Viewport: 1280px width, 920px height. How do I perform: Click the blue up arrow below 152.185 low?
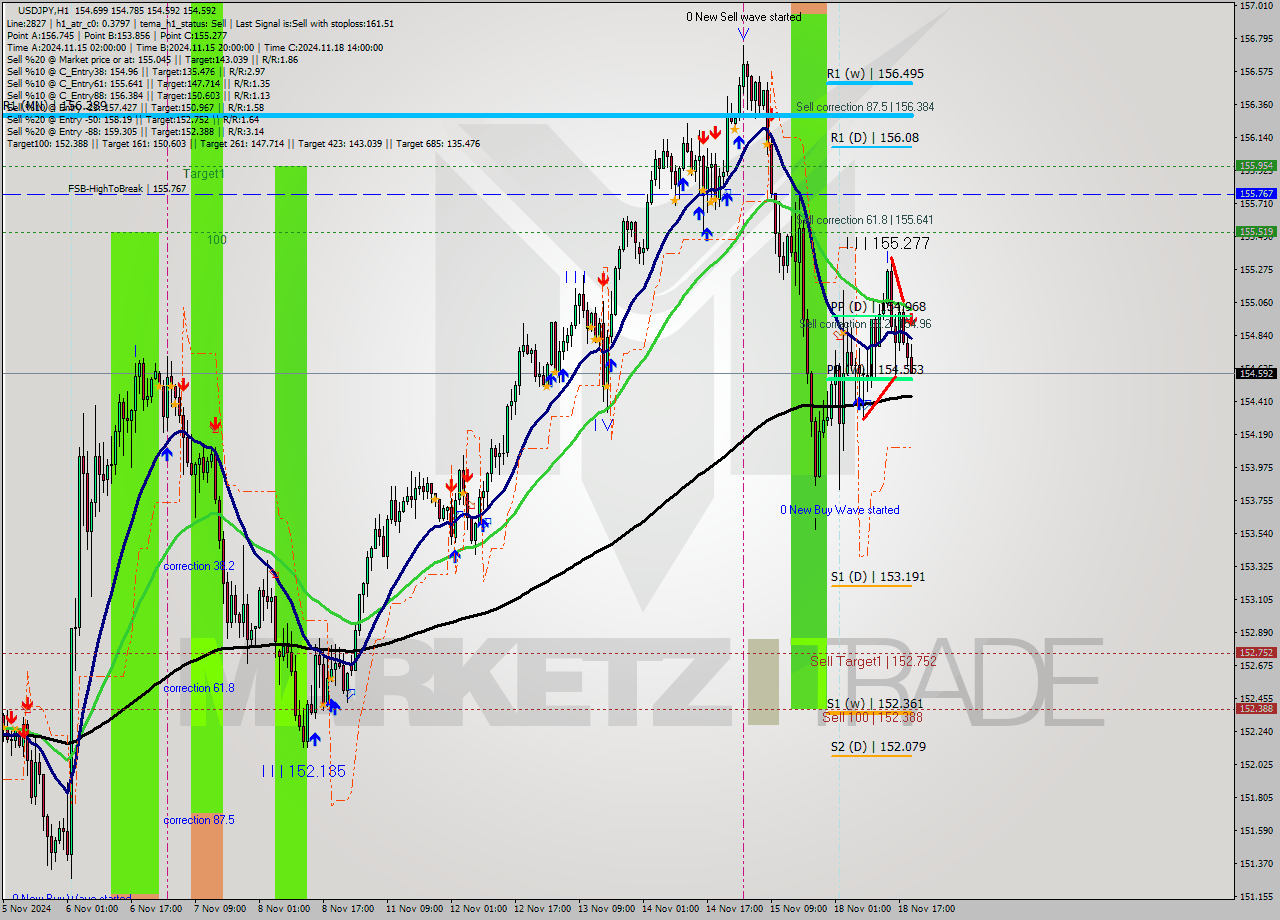pos(315,739)
